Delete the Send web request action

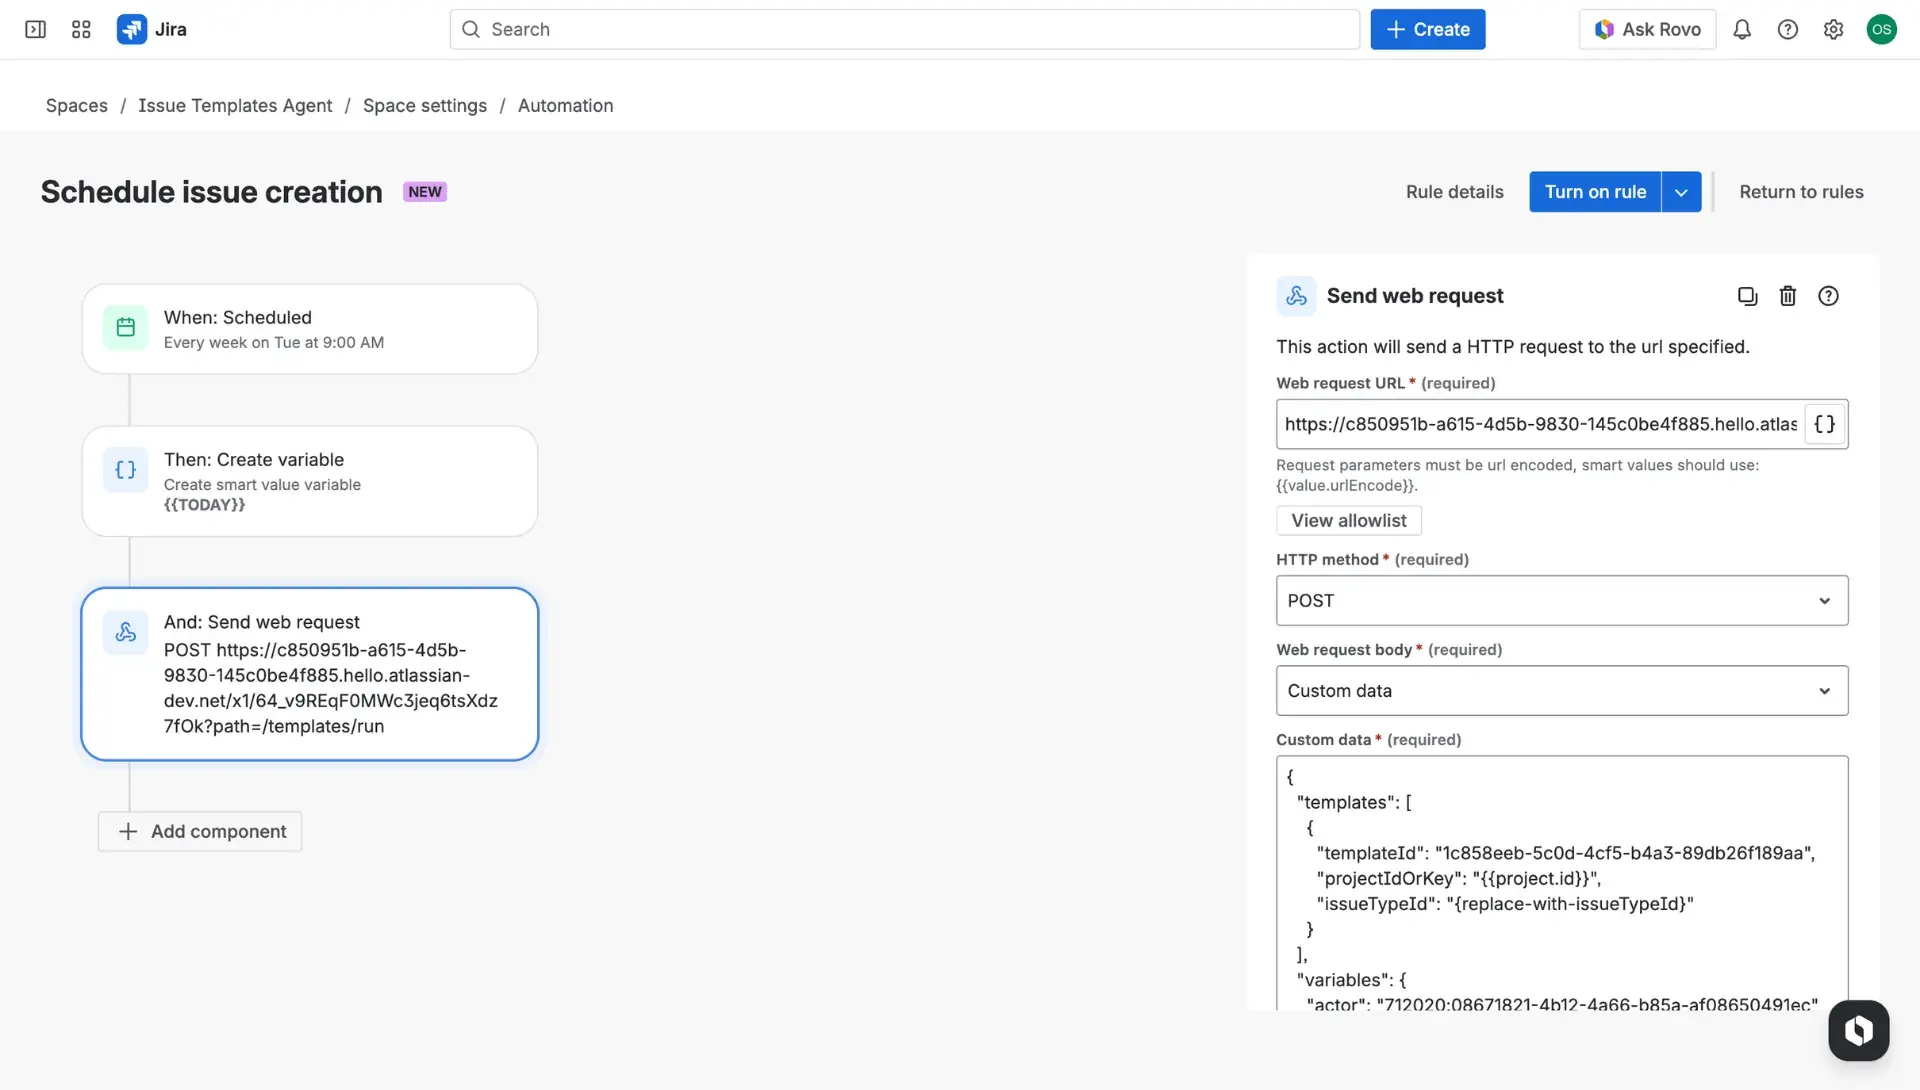click(1788, 295)
